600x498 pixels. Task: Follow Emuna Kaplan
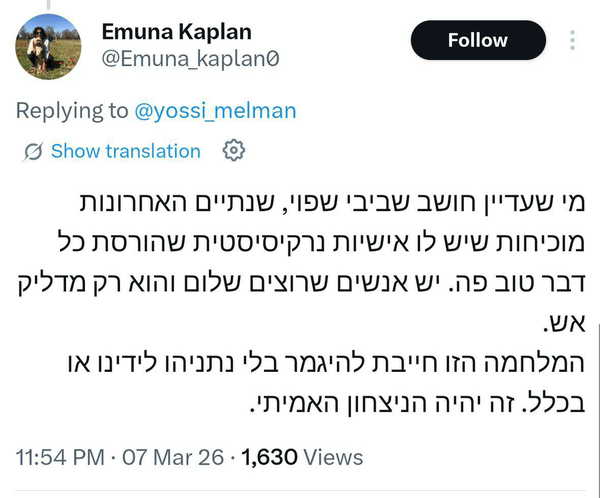pyautogui.click(x=478, y=41)
